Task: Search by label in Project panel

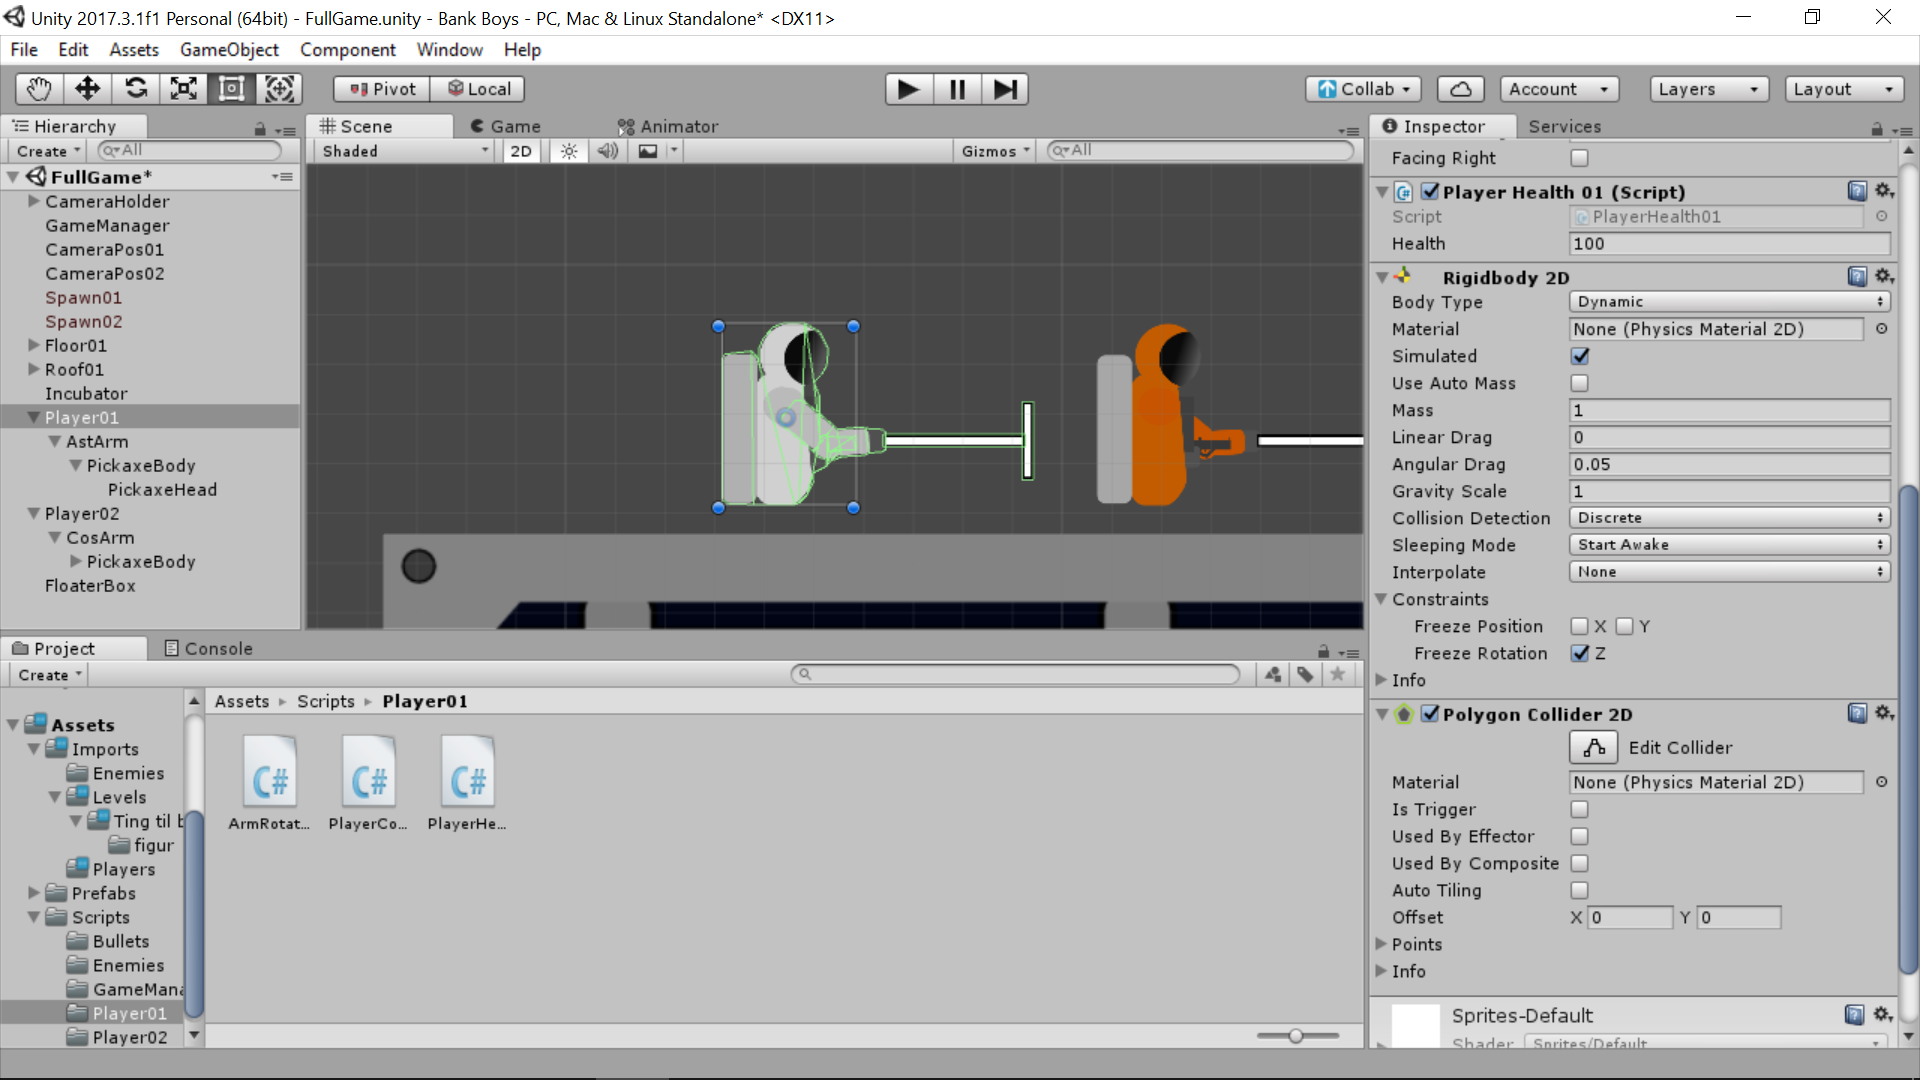Action: pos(1305,674)
